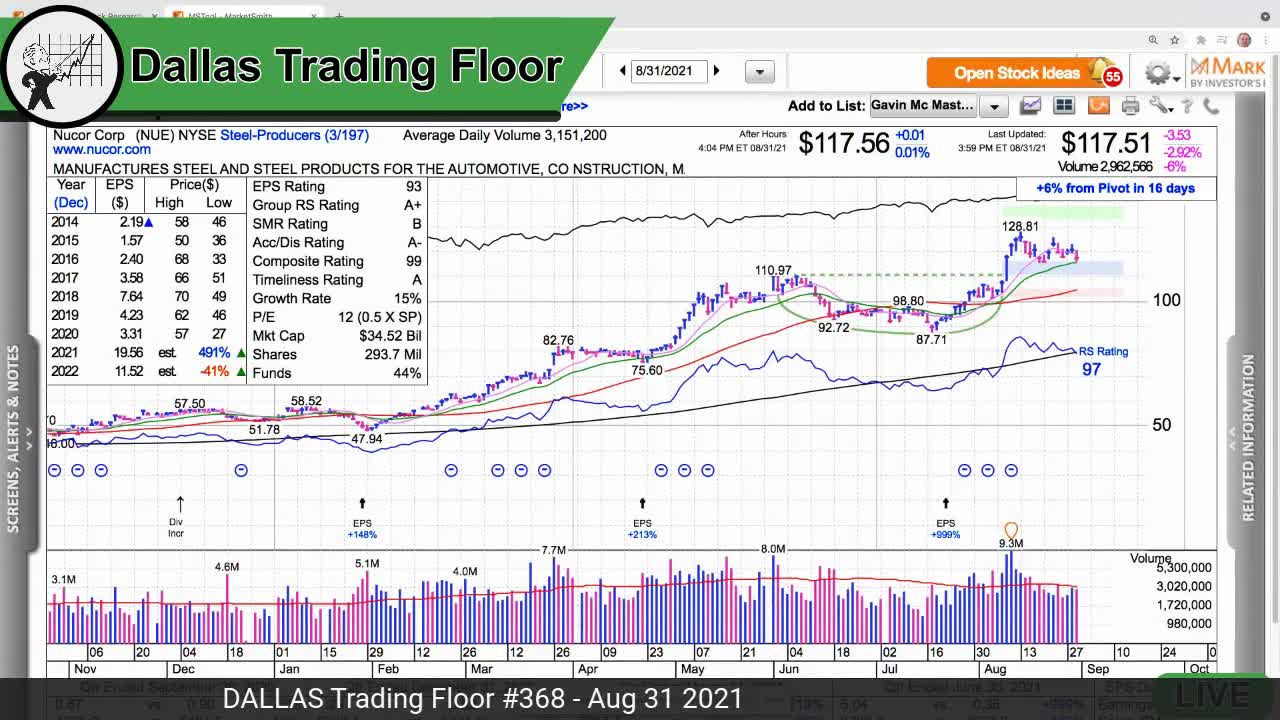
Task: Click the 82.76 price label
Action: pos(558,340)
